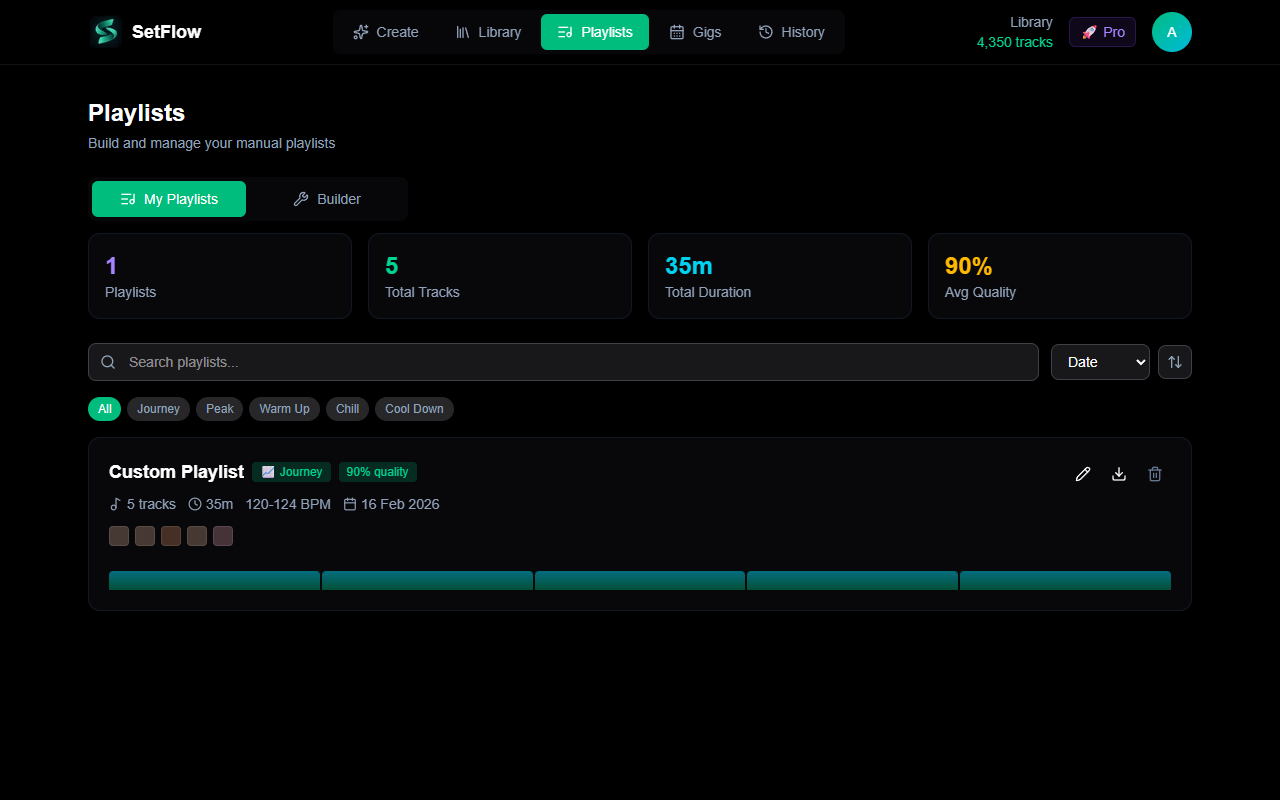Click the search magnifier icon
Image resolution: width=1280 pixels, height=800 pixels.
(108, 362)
